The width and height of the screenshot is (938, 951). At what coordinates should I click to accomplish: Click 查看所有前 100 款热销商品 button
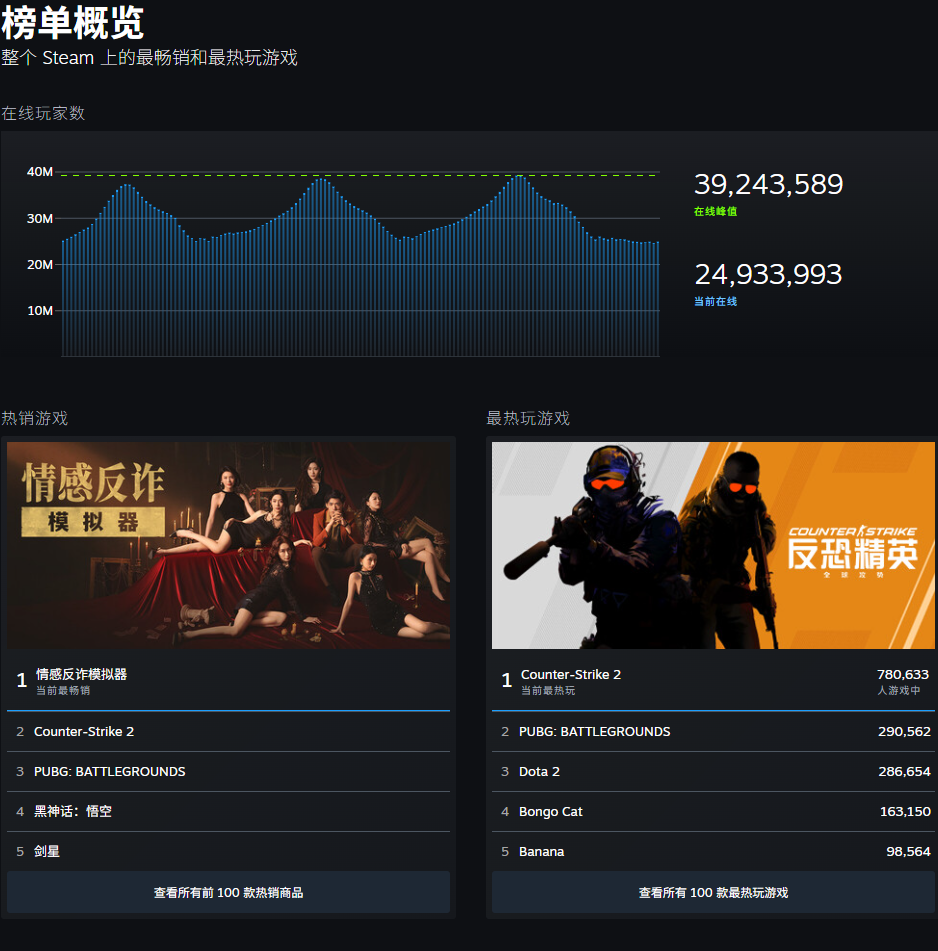click(229, 892)
